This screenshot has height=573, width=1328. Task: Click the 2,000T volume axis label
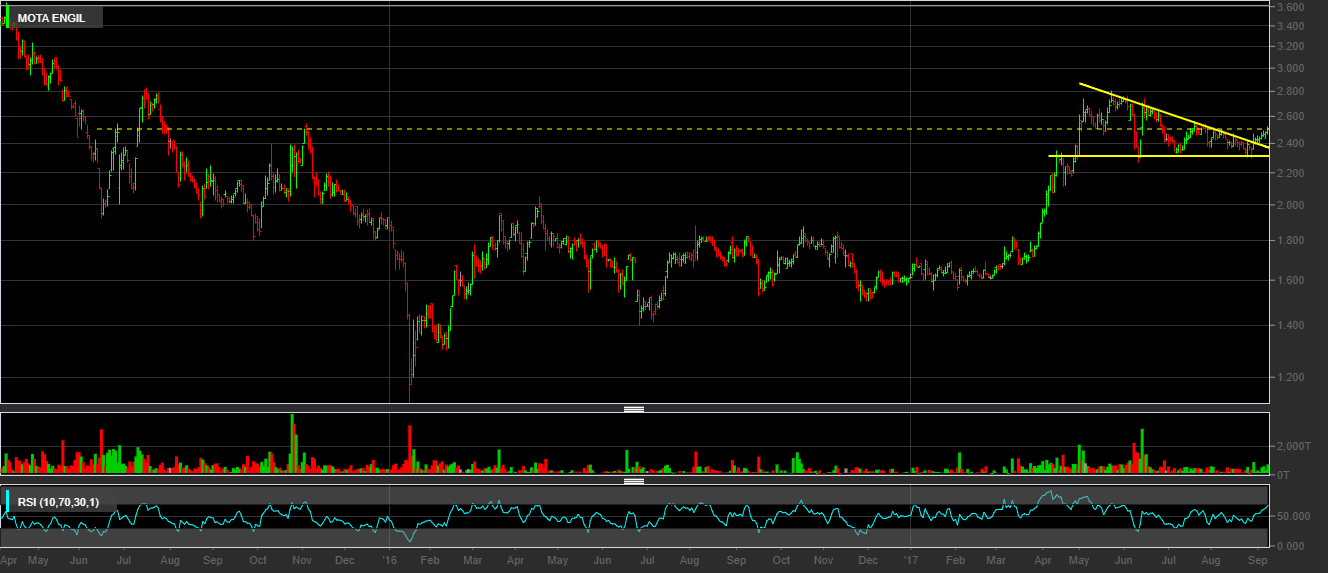(x=1292, y=446)
